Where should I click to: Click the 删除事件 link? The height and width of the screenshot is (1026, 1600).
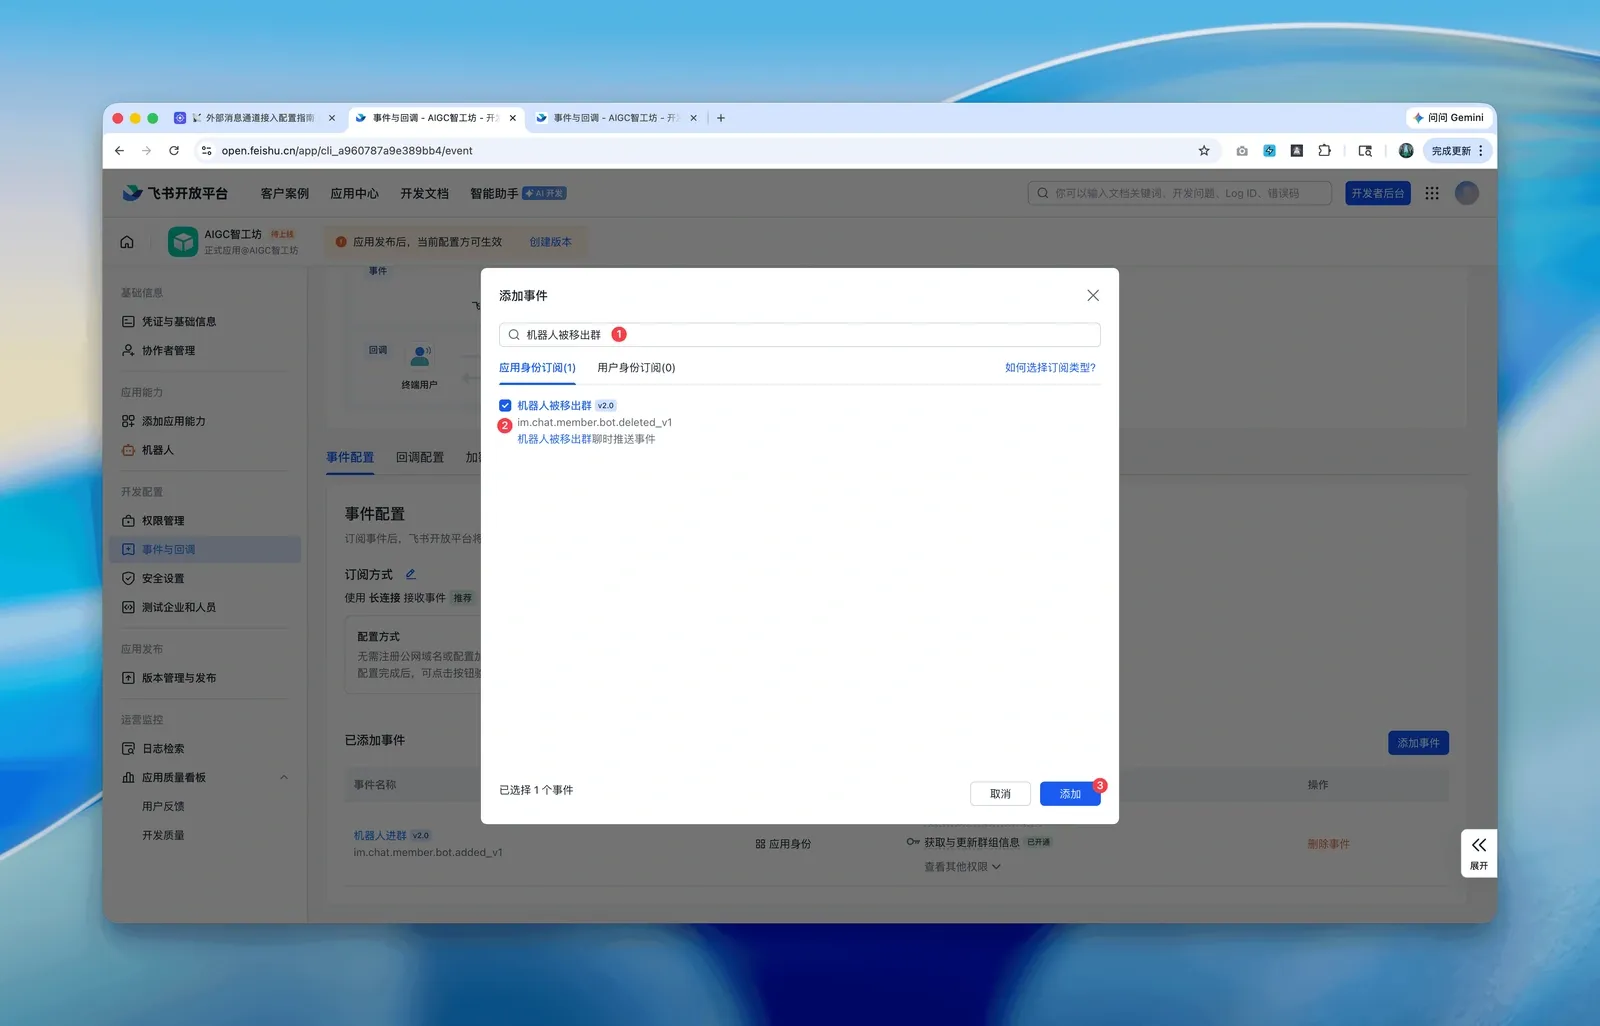point(1328,844)
